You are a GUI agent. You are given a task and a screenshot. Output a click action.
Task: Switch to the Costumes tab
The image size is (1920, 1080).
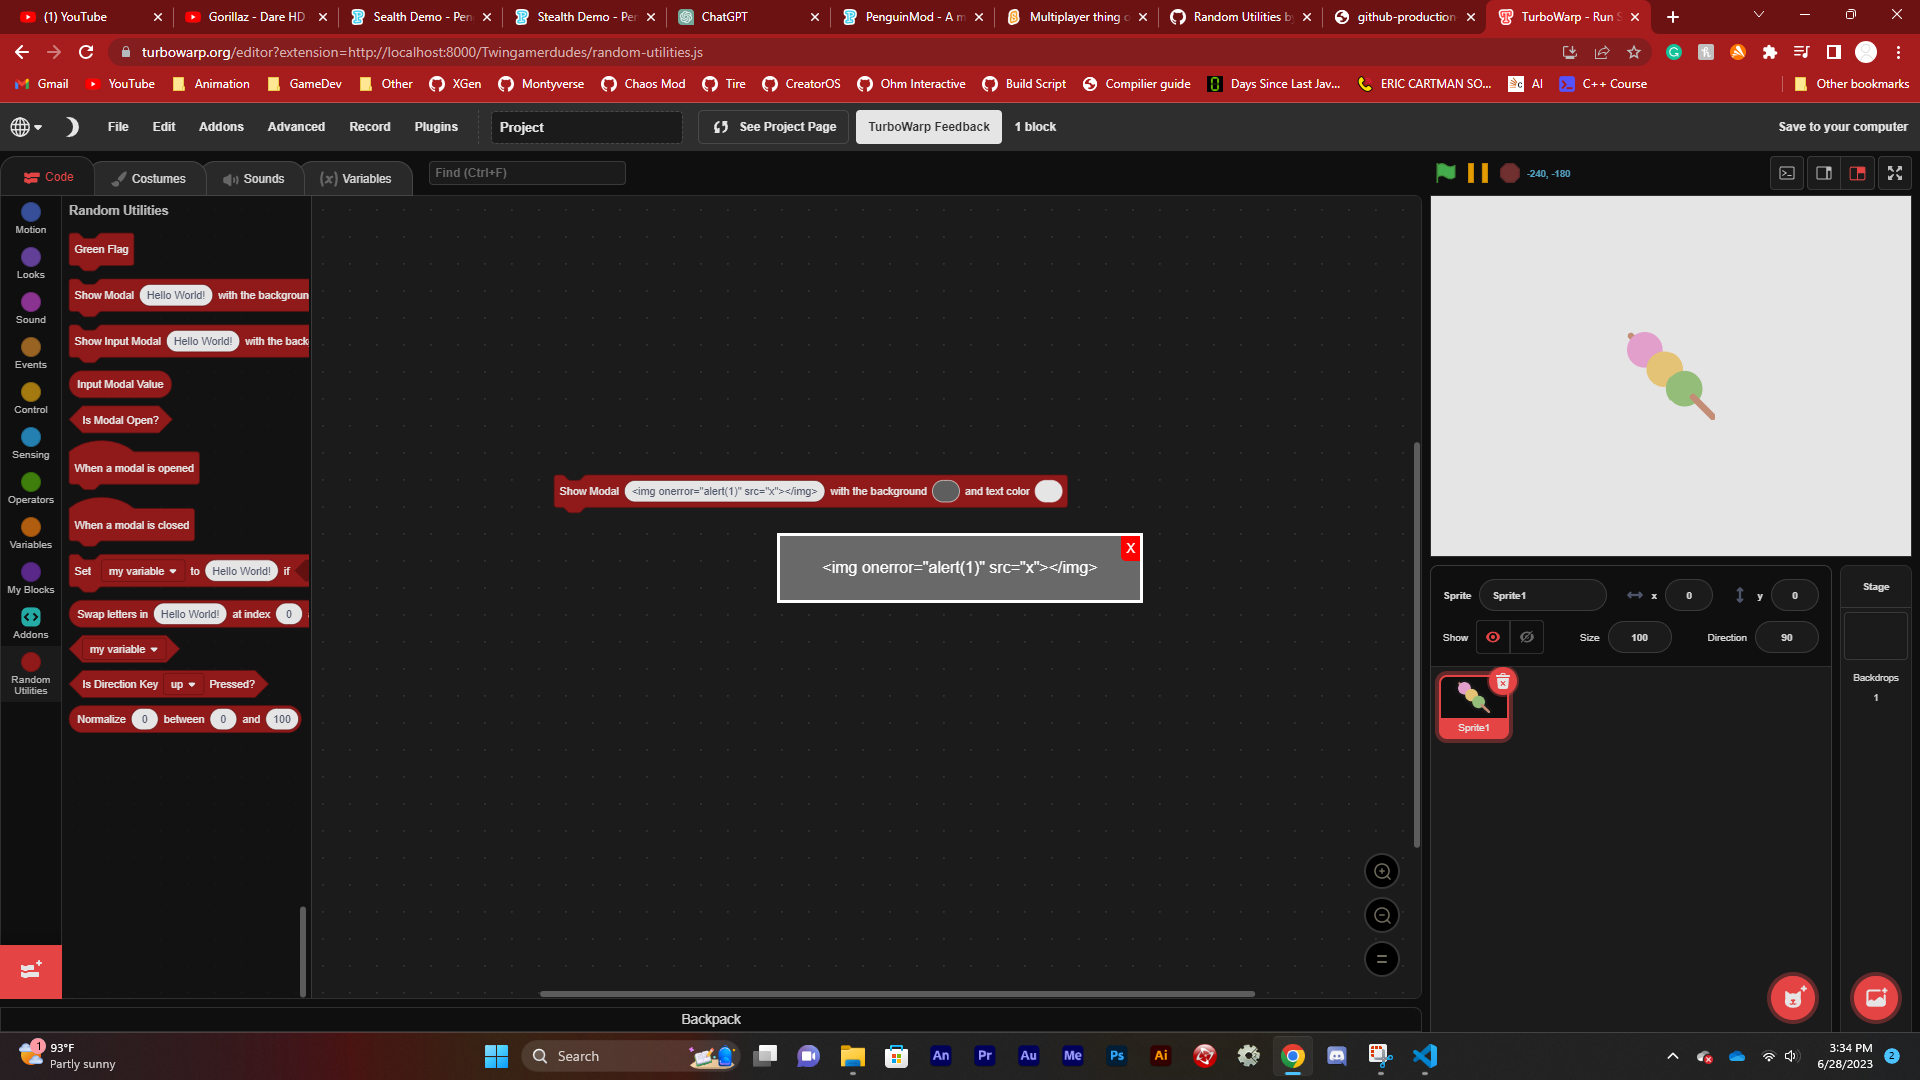coord(149,178)
